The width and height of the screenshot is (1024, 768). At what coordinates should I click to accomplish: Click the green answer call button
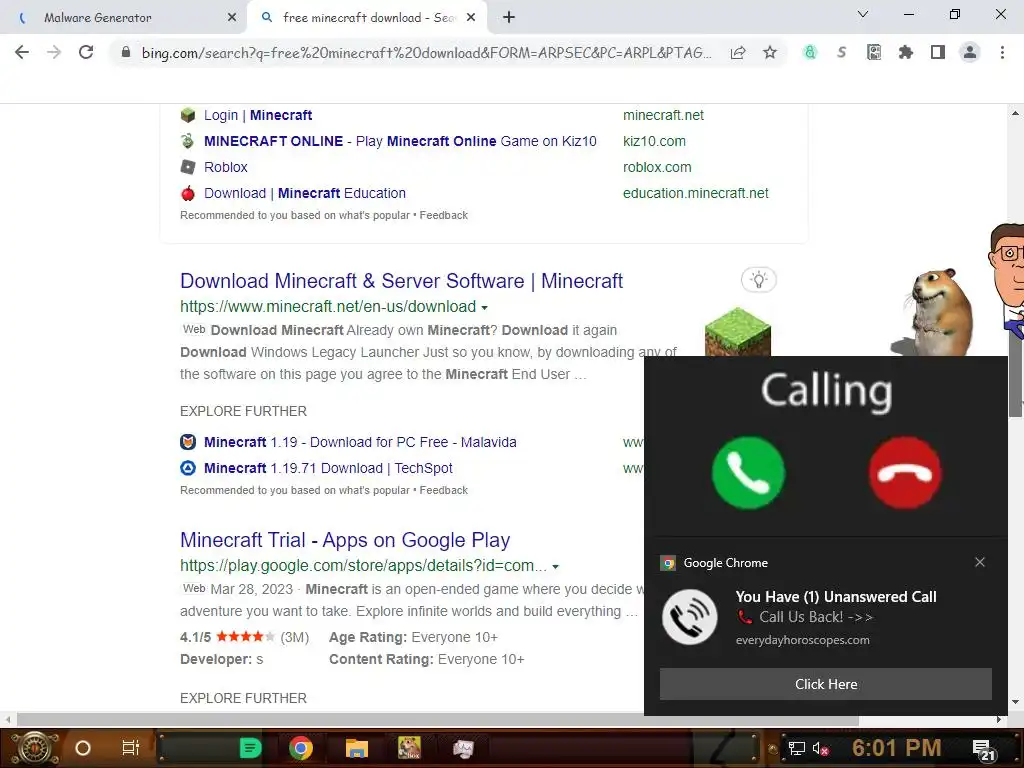(x=748, y=472)
